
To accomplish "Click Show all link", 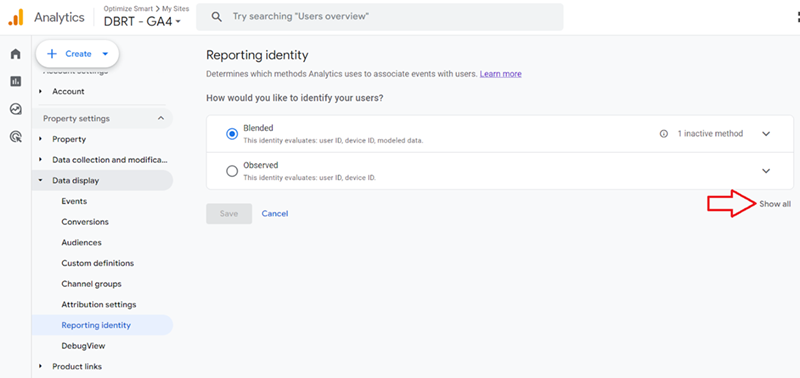I will point(775,204).
